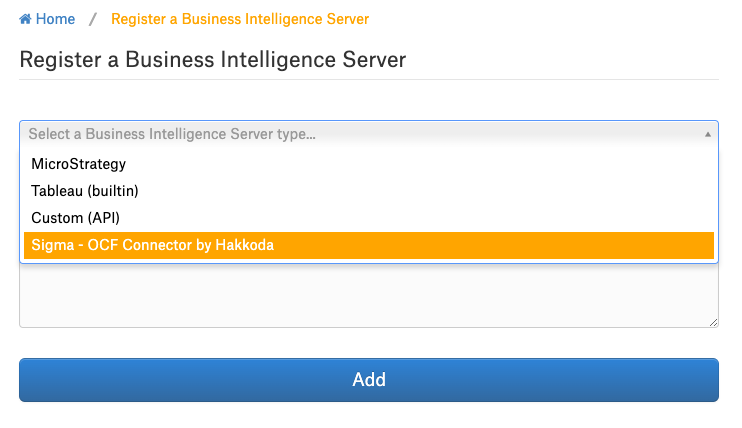Select the Tableau (builtin) option
Viewport: 742px width, 428px height.
coord(369,191)
